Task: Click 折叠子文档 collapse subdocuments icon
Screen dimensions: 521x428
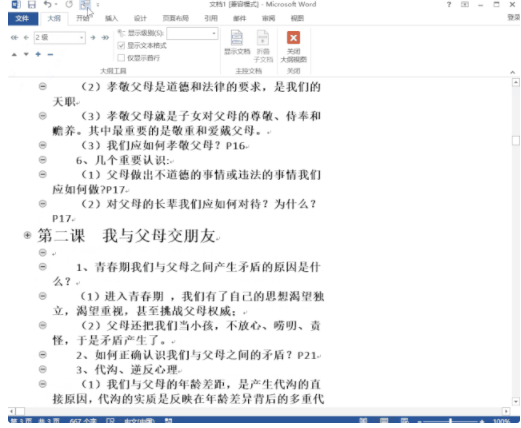Action: [x=263, y=46]
